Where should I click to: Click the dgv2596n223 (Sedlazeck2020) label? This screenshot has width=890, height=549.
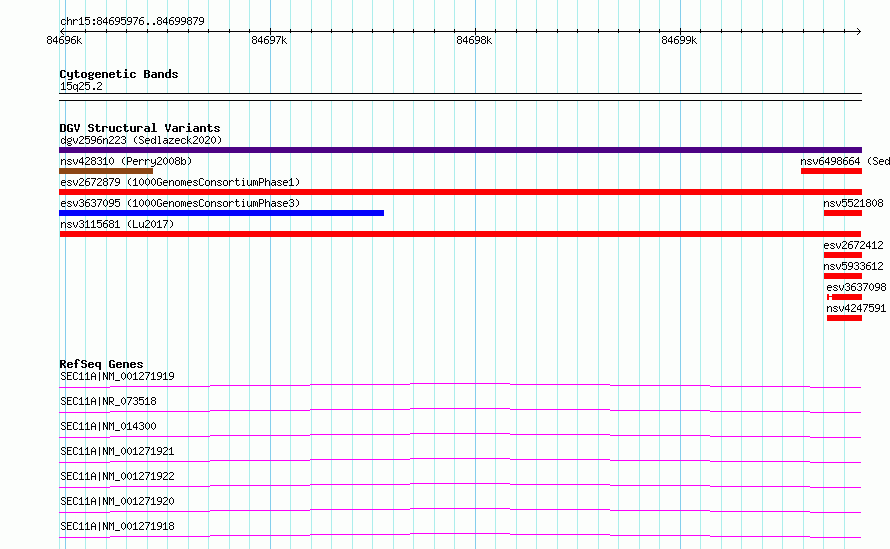click(141, 140)
